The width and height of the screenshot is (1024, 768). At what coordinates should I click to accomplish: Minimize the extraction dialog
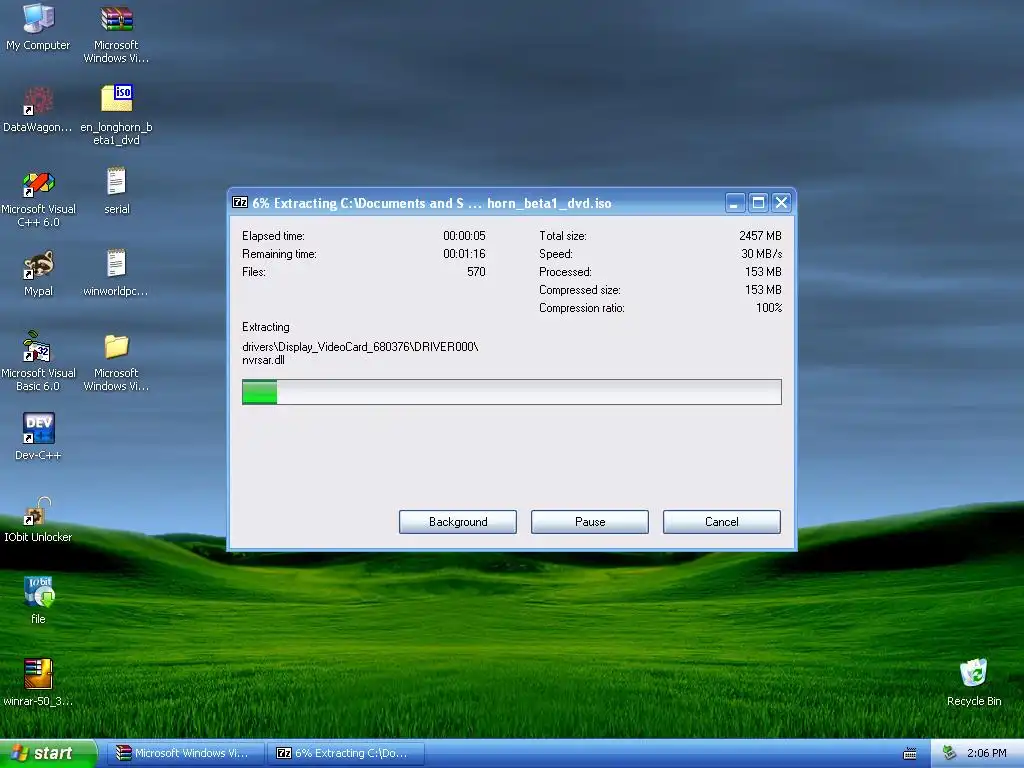[x=735, y=203]
